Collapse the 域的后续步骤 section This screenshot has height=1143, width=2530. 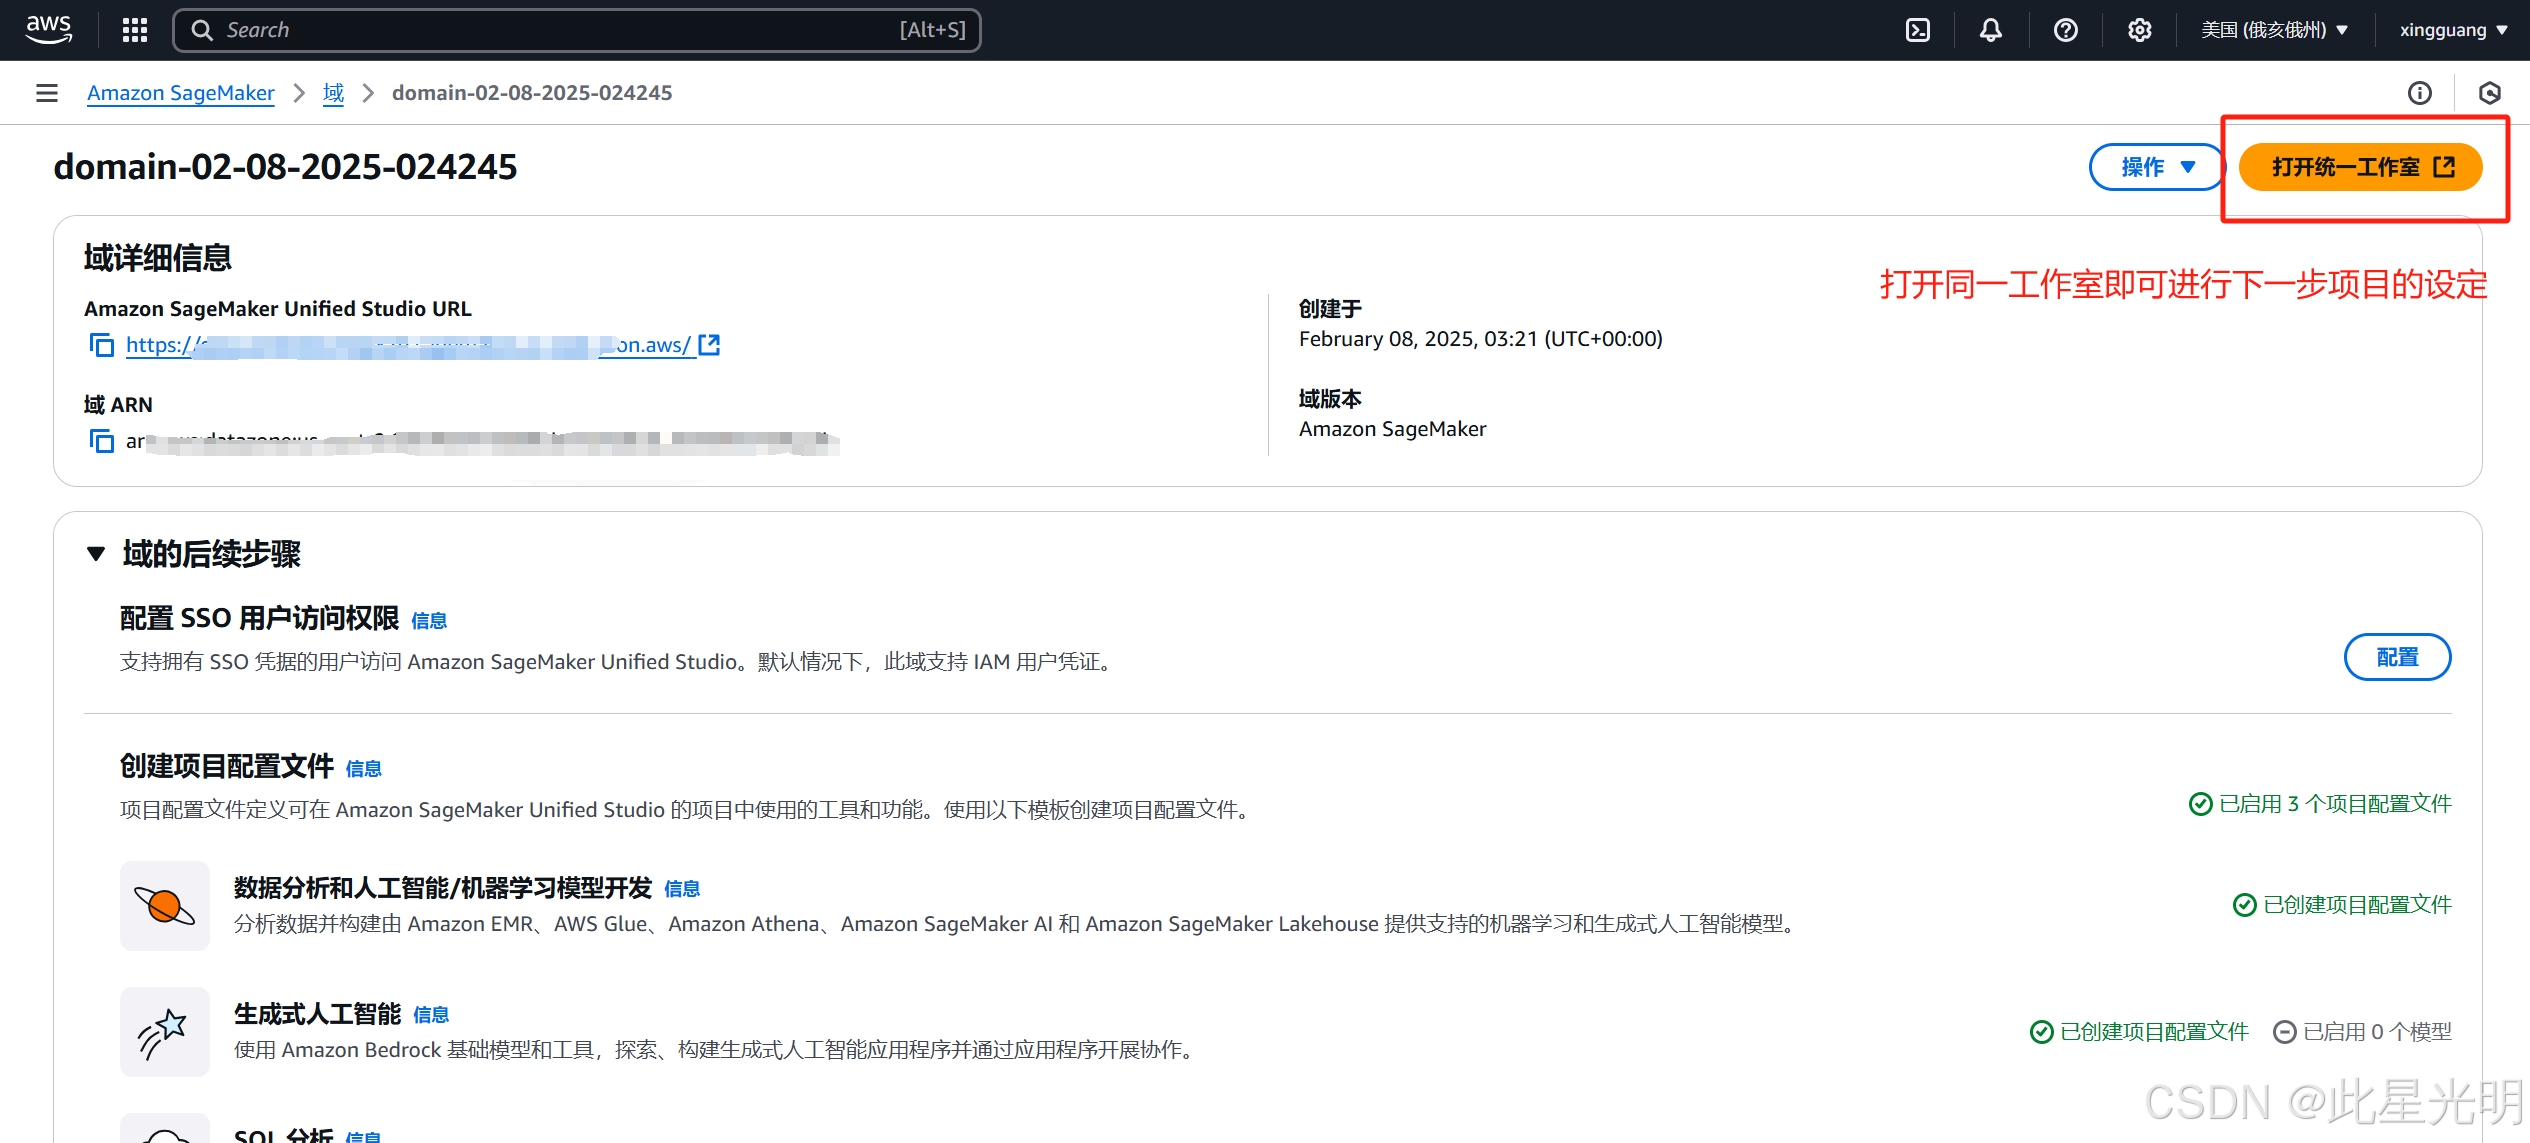(x=96, y=554)
